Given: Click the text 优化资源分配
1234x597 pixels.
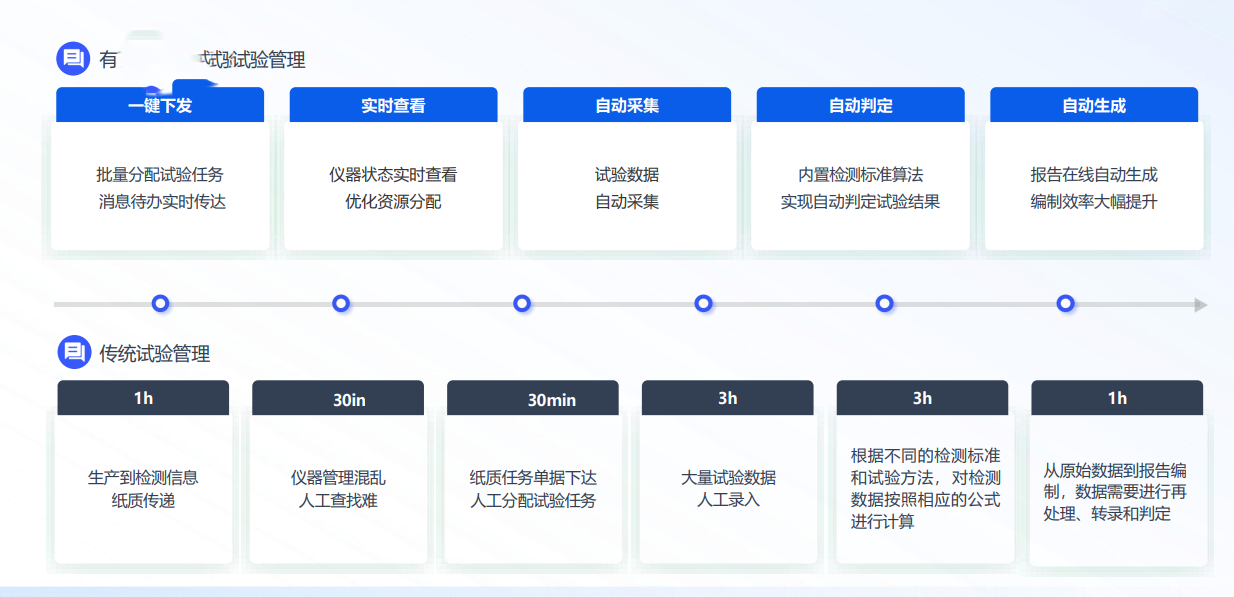Looking at the screenshot, I should tap(393, 202).
